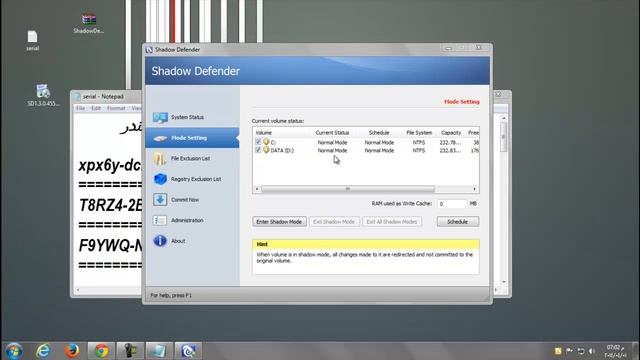640x360 pixels.
Task: Open Registry Exclusion List cube icon
Action: 160,179
